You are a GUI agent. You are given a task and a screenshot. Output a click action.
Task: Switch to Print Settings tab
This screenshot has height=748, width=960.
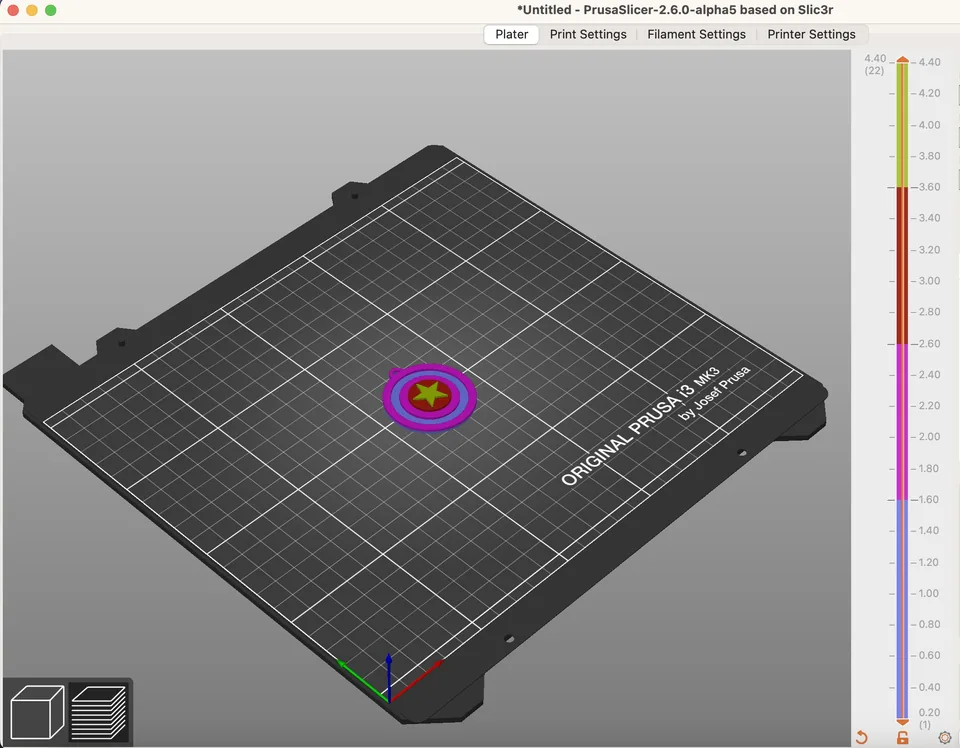[x=588, y=34]
